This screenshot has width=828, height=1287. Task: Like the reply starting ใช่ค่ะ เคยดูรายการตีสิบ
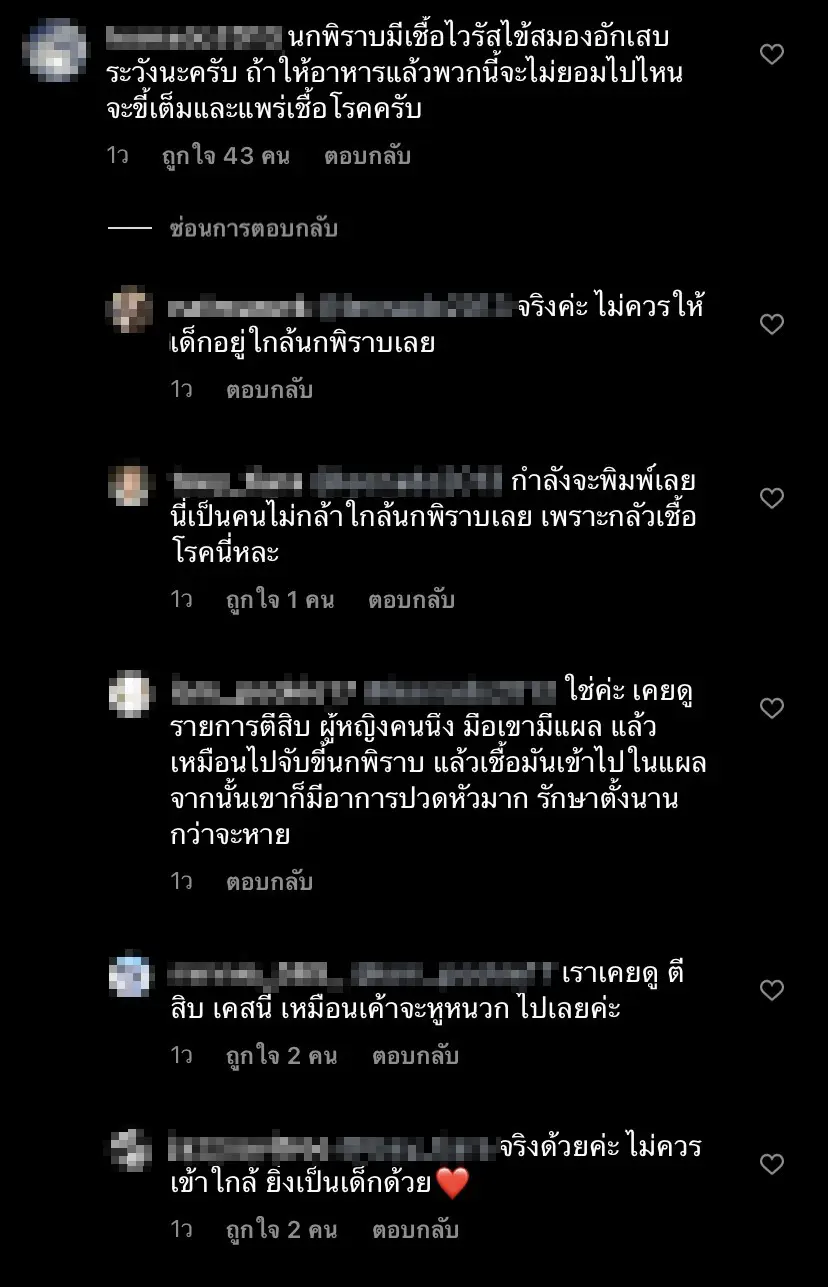click(x=772, y=708)
